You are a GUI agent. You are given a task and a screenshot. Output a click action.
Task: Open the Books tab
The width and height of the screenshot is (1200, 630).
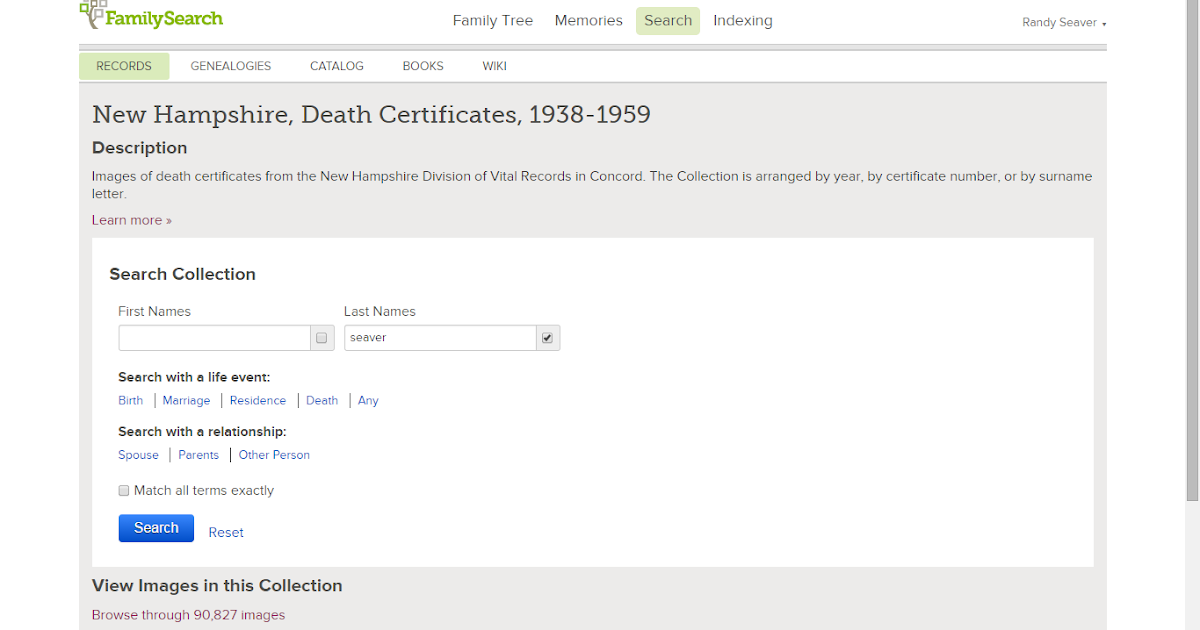[x=423, y=66]
